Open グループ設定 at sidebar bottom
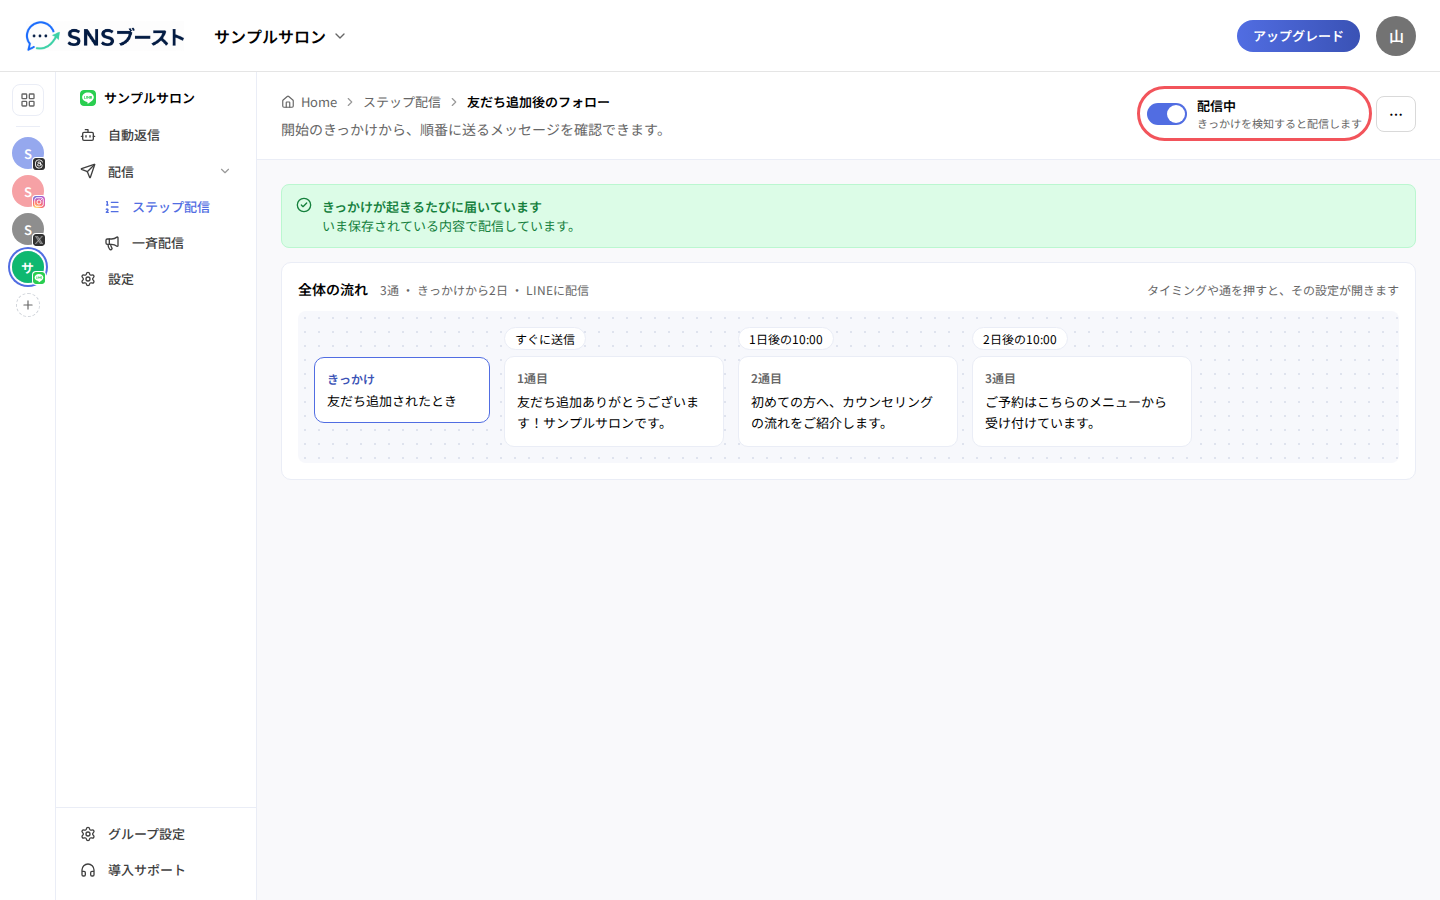This screenshot has width=1440, height=900. tap(156, 834)
